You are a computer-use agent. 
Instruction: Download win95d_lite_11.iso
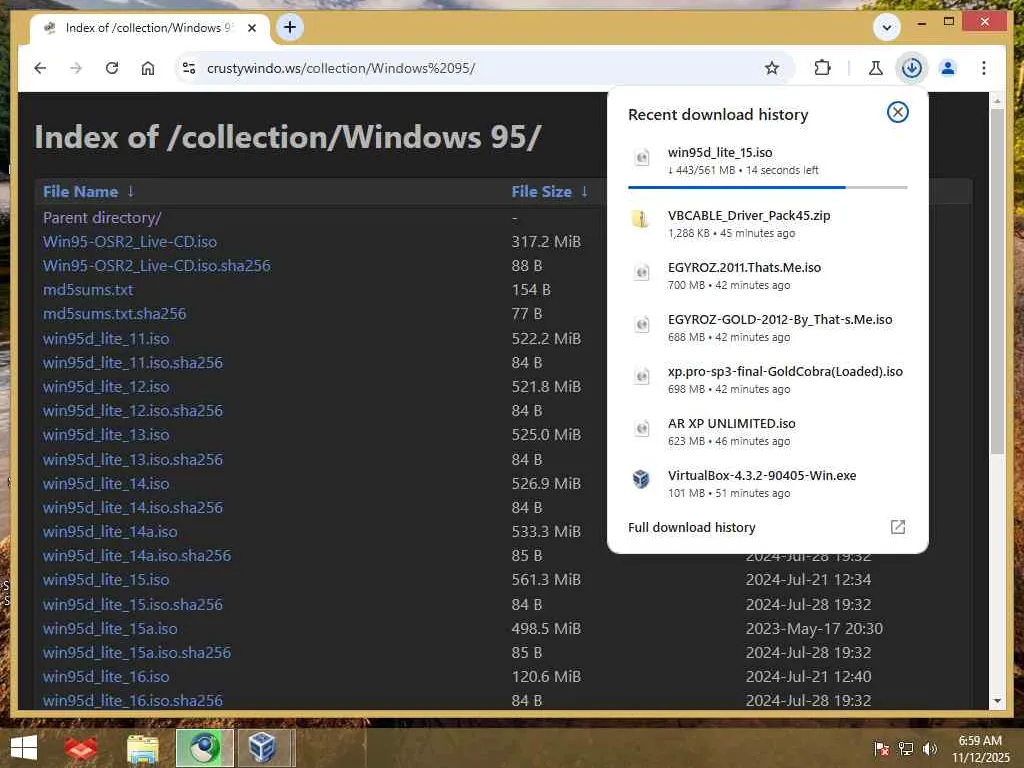106,338
